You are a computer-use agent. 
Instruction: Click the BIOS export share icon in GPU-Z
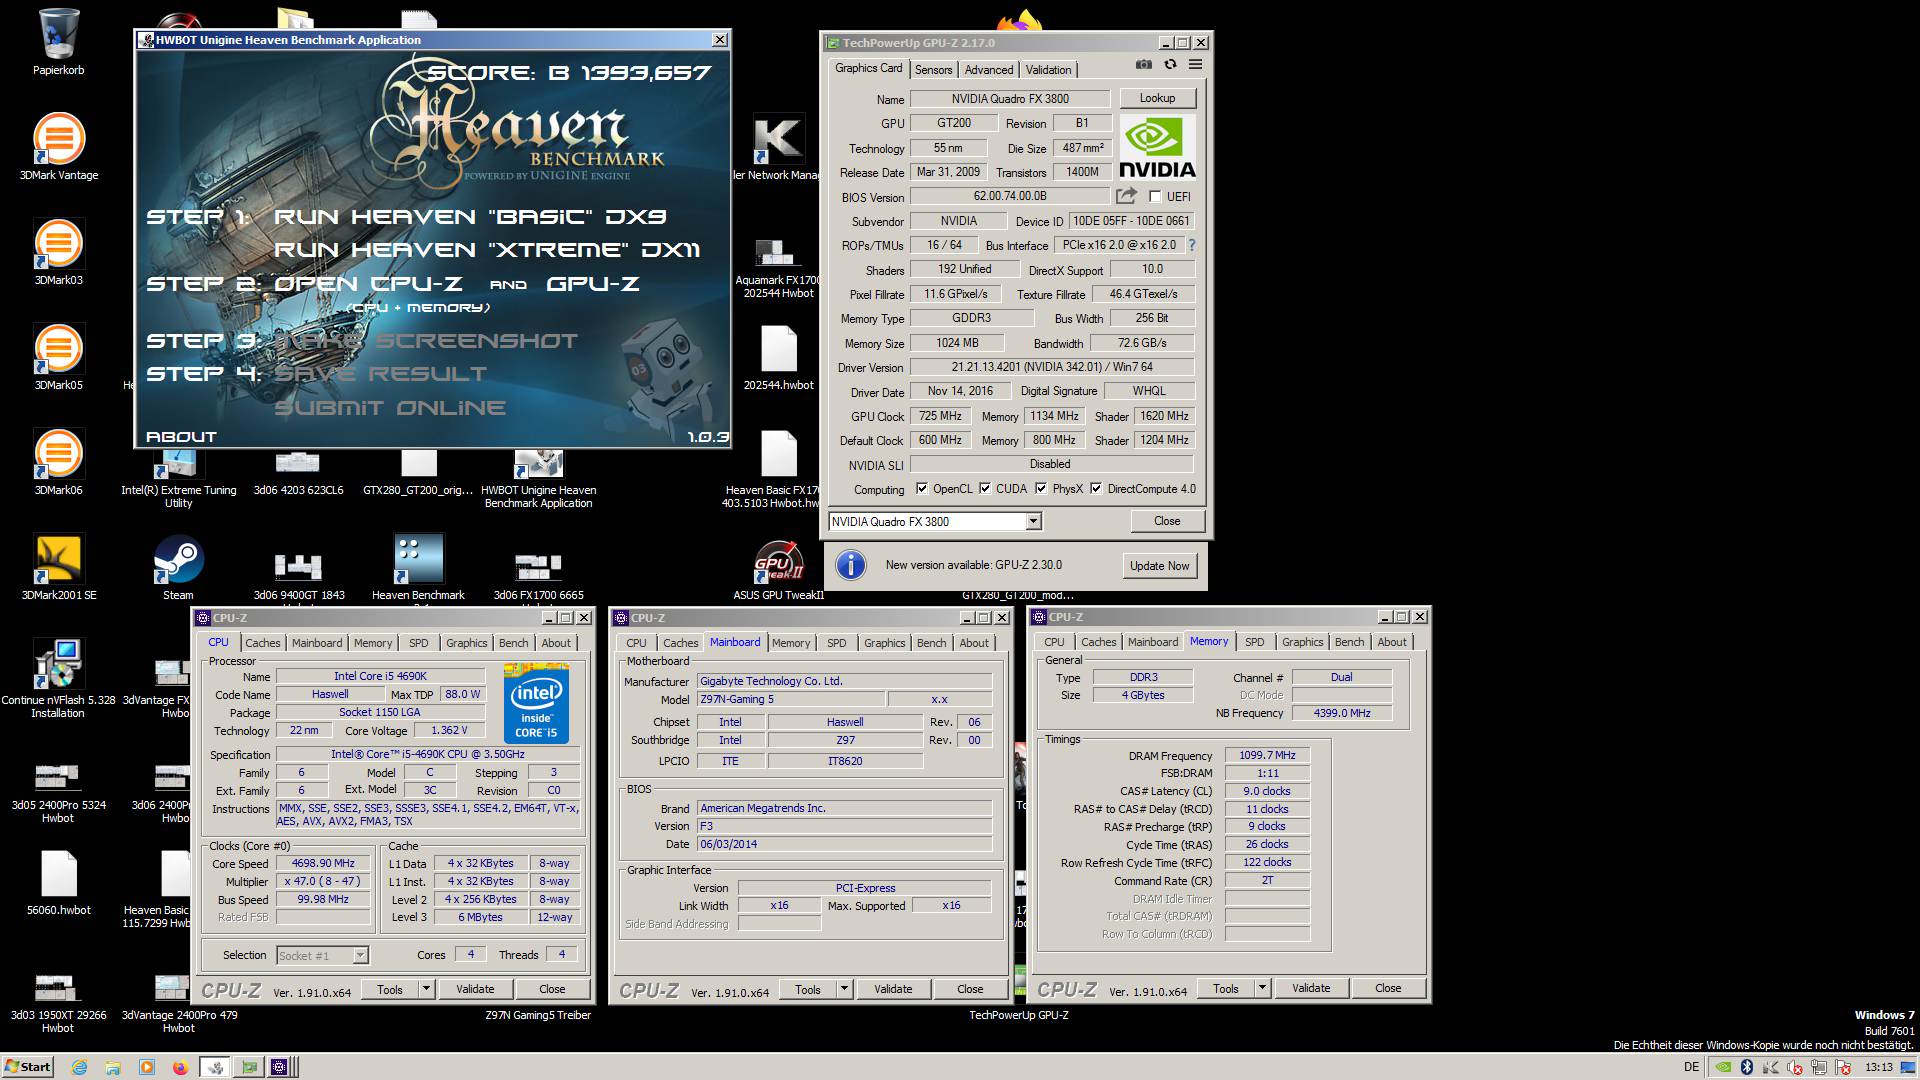(1127, 196)
